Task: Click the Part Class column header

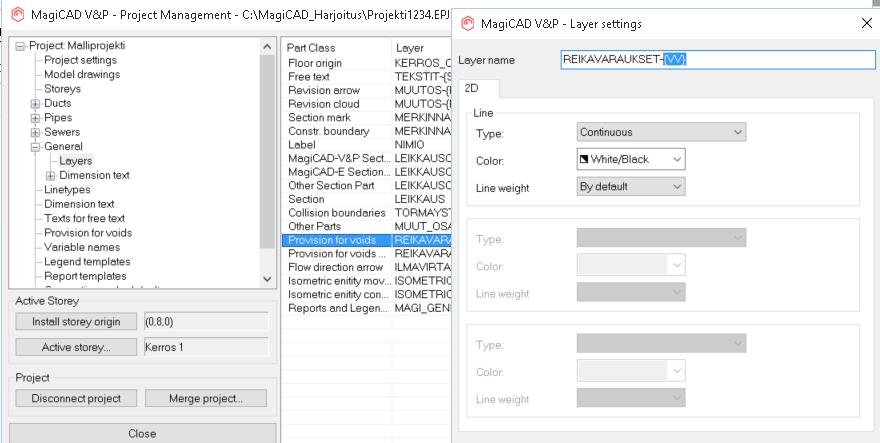Action: pos(337,48)
